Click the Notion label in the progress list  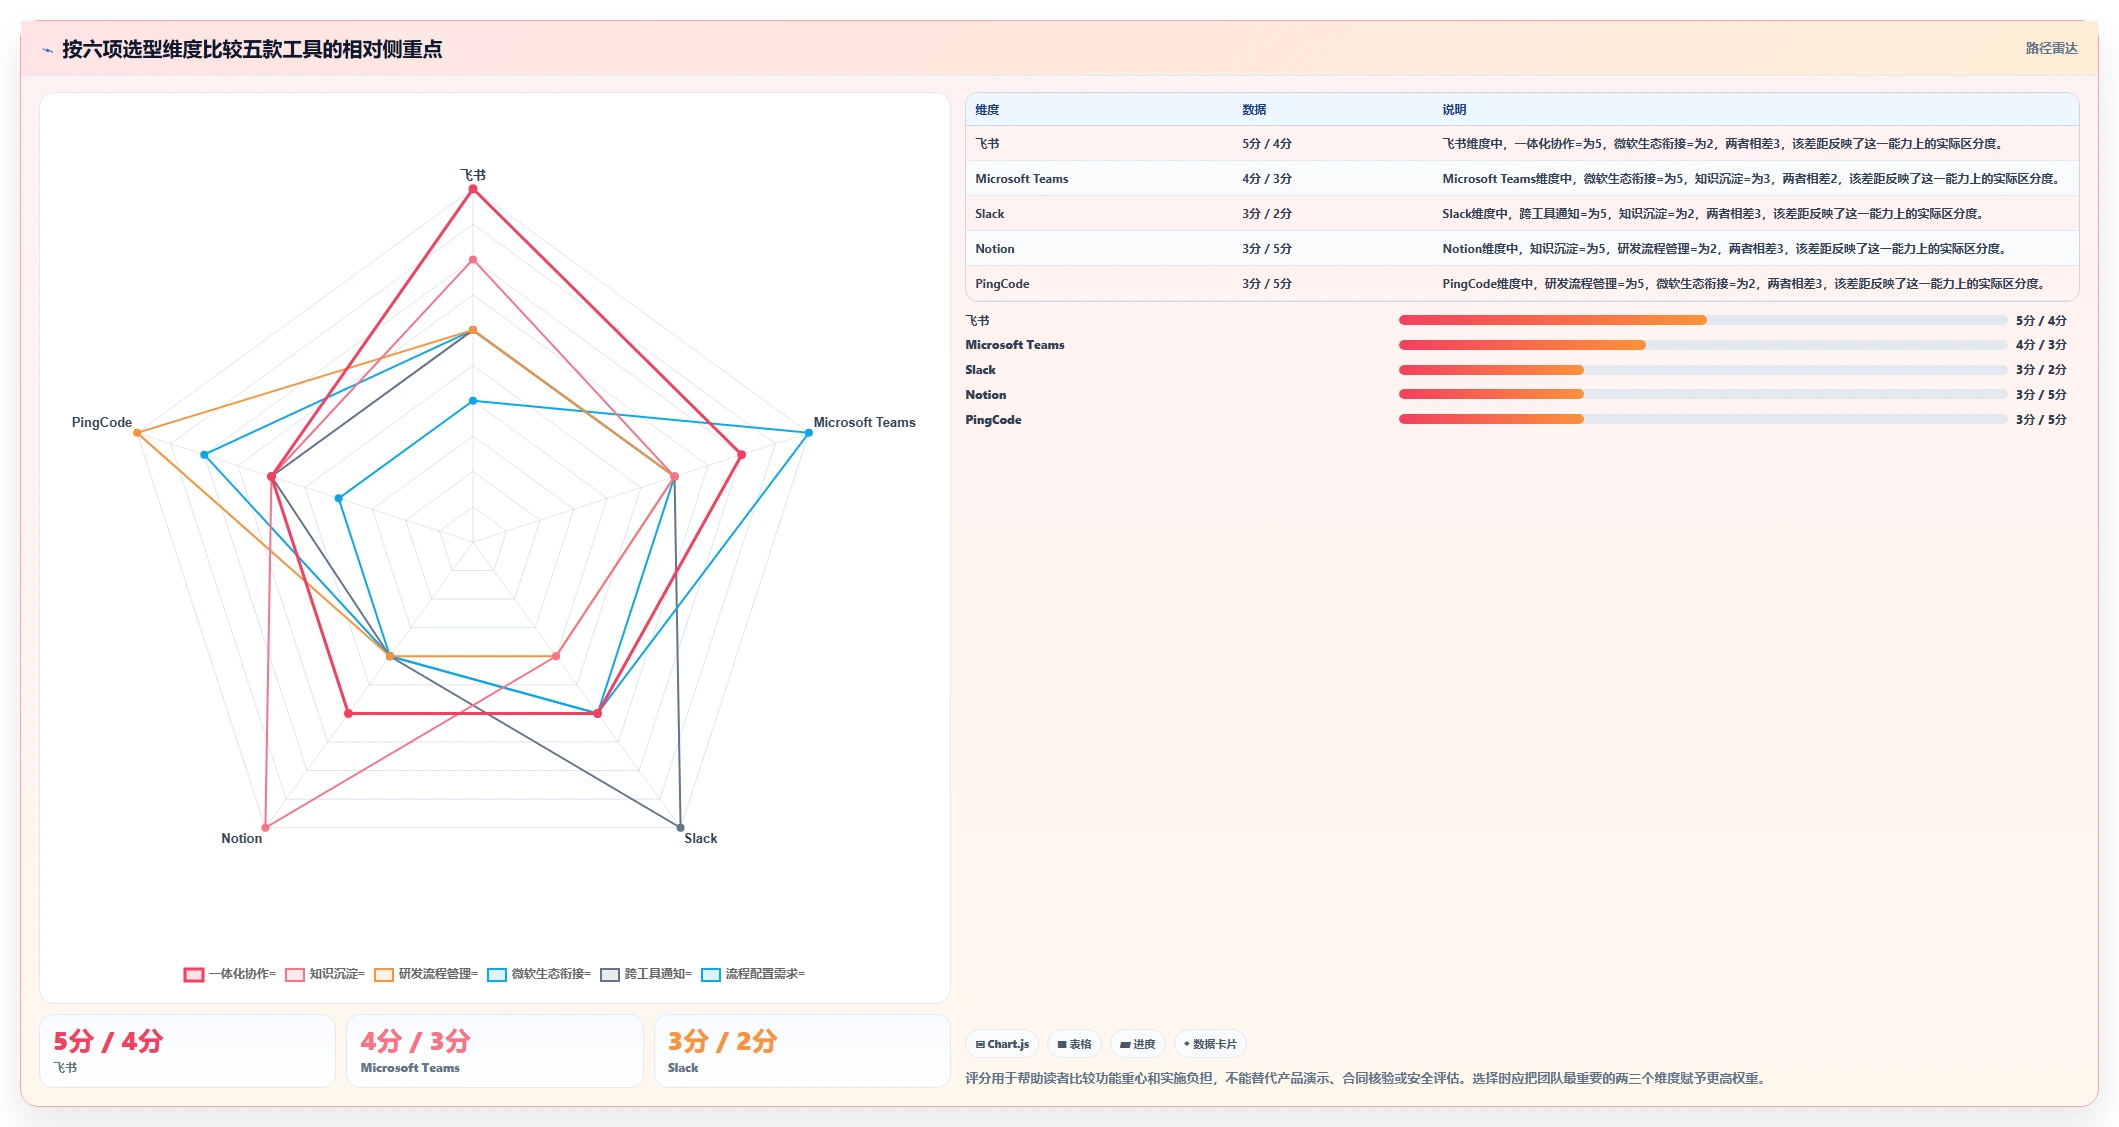[986, 395]
